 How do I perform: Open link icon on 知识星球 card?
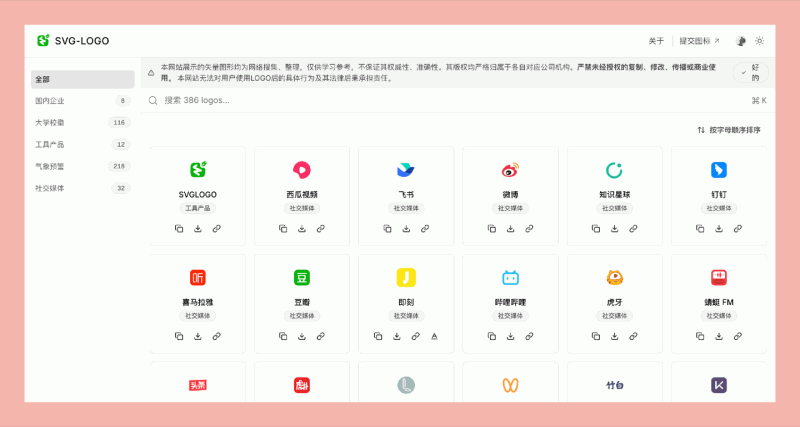click(x=633, y=229)
